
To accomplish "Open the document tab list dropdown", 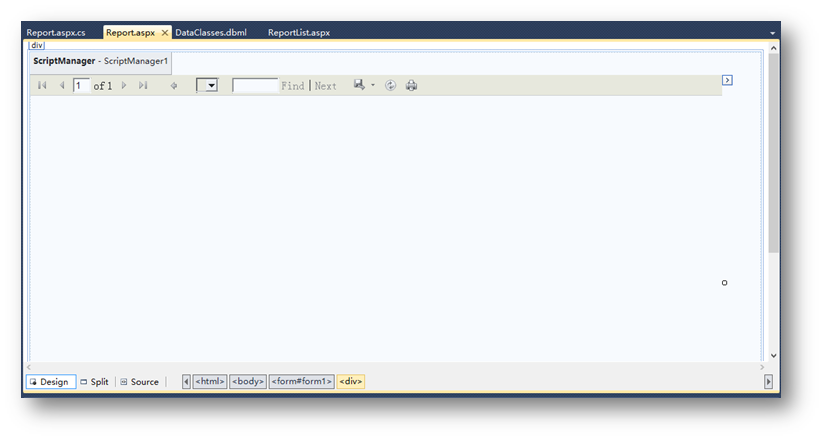I will coord(772,33).
